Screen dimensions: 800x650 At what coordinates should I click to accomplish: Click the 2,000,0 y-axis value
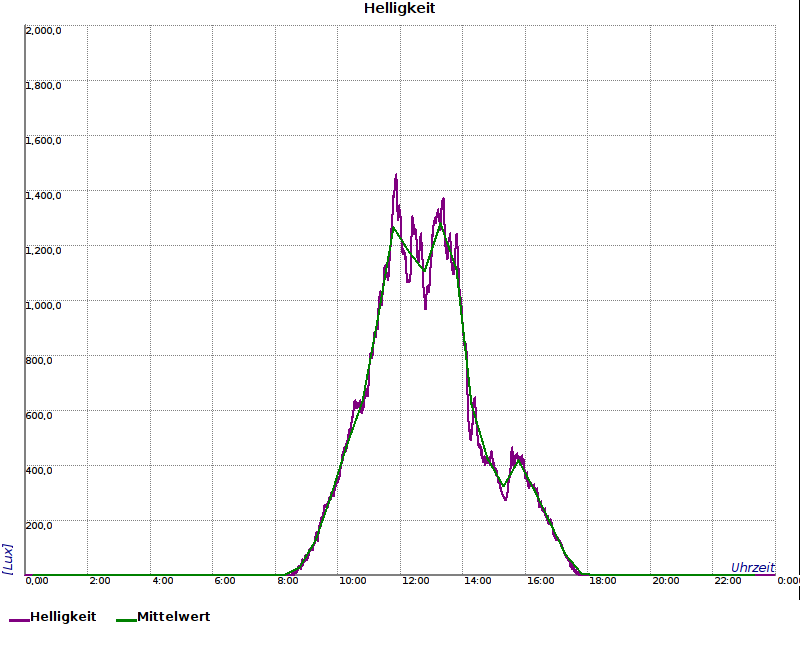click(43, 31)
